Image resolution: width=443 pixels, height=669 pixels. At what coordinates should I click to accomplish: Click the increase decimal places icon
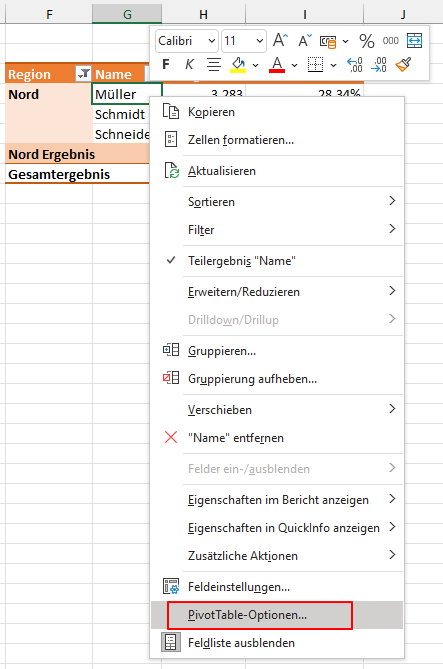pyautogui.click(x=355, y=65)
